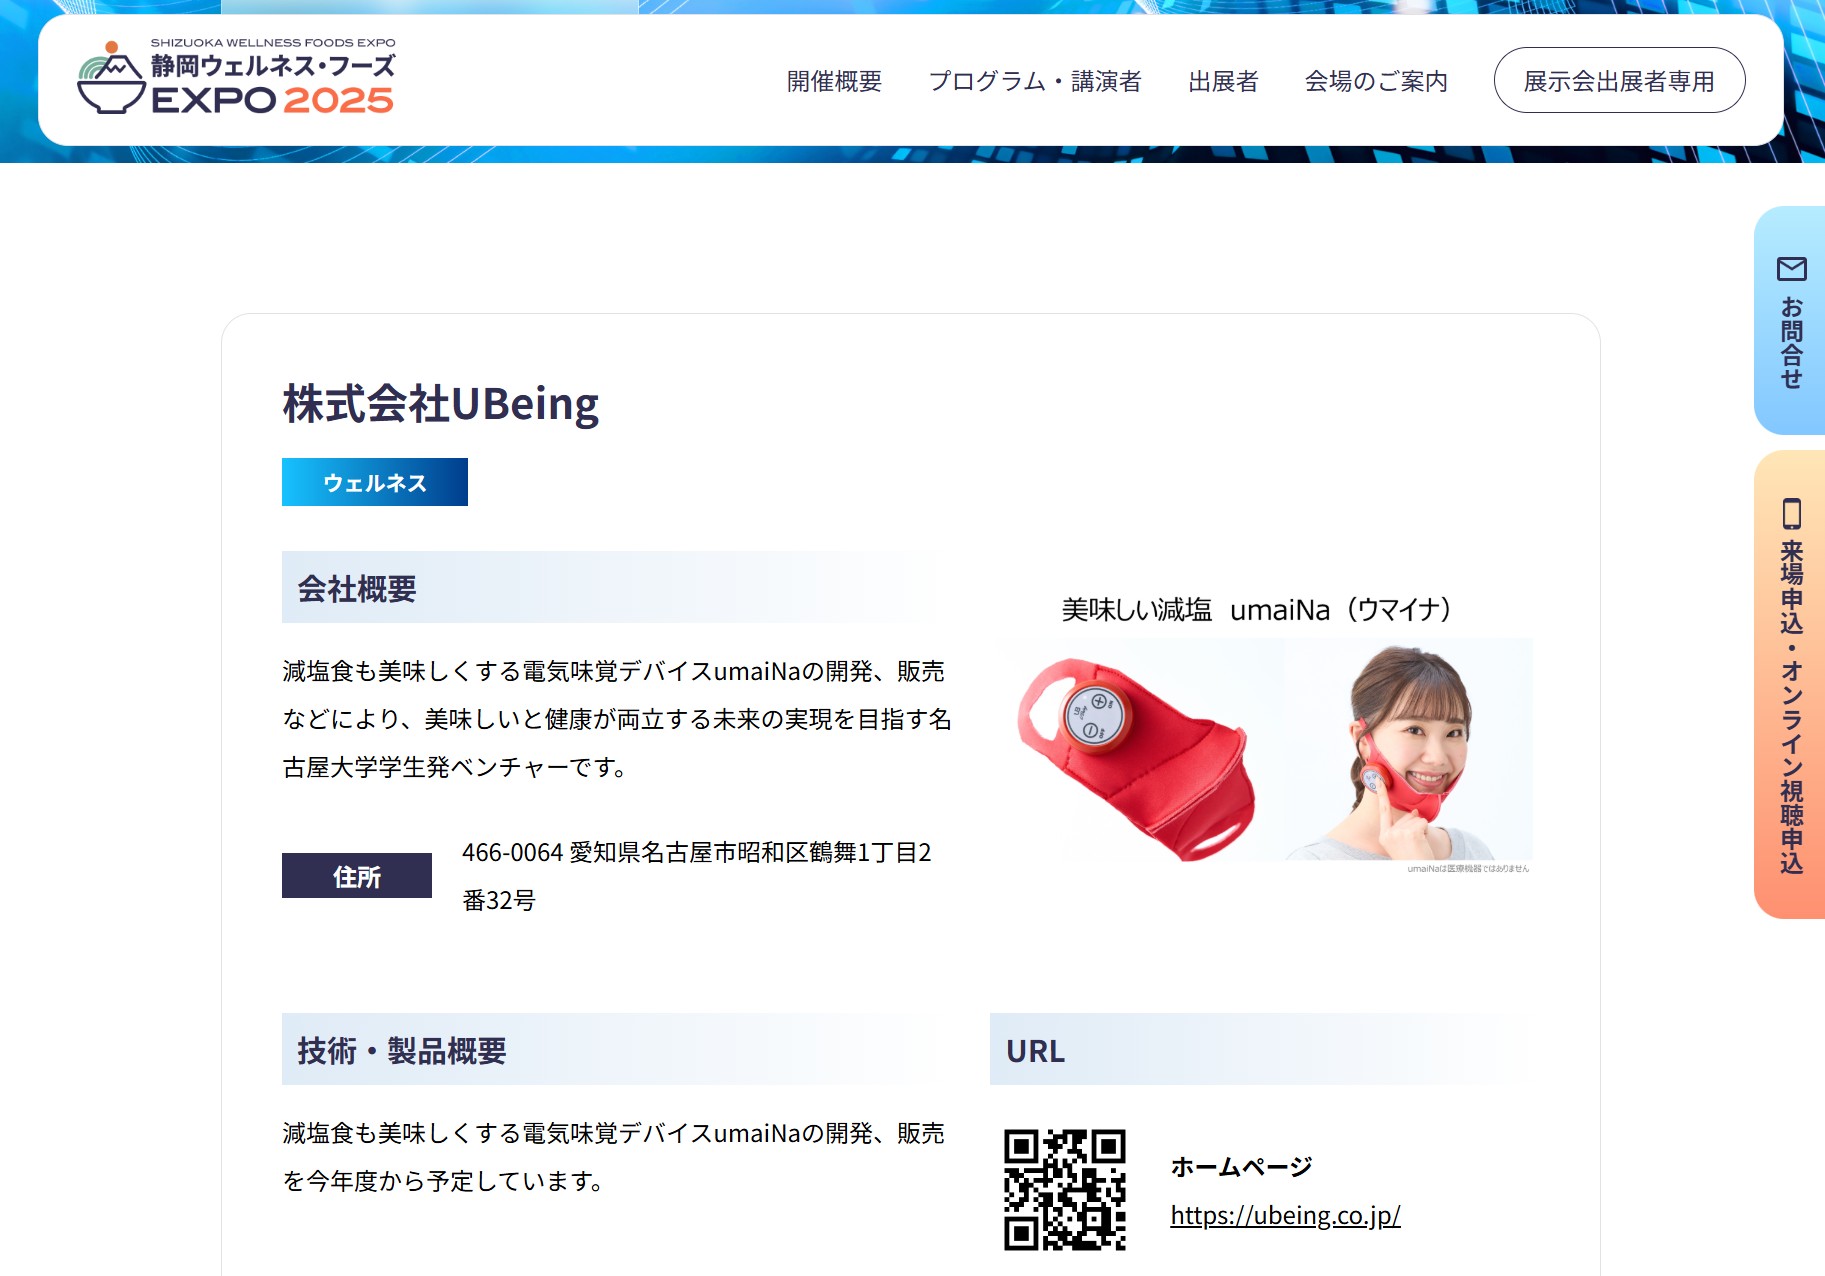This screenshot has height=1276, width=1825.
Task: Click the dark 住所 label
Action: pyautogui.click(x=356, y=876)
